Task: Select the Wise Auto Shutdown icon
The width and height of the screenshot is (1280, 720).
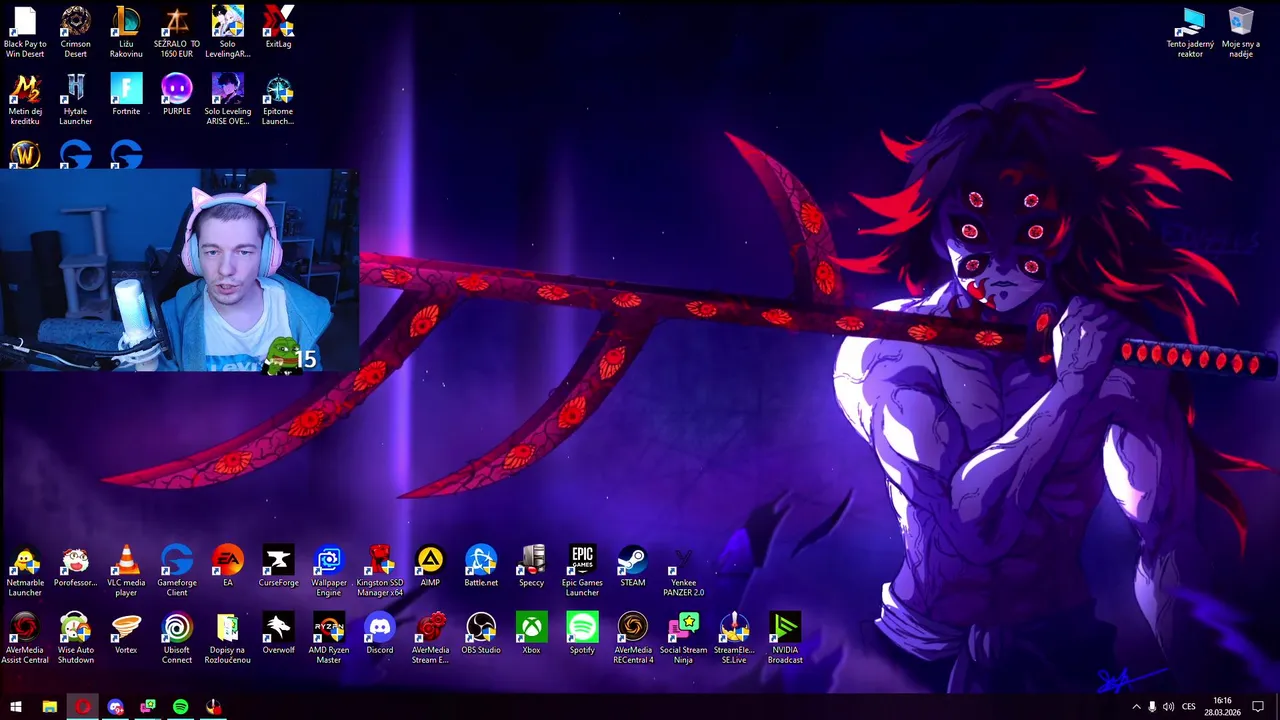Action: click(75, 638)
